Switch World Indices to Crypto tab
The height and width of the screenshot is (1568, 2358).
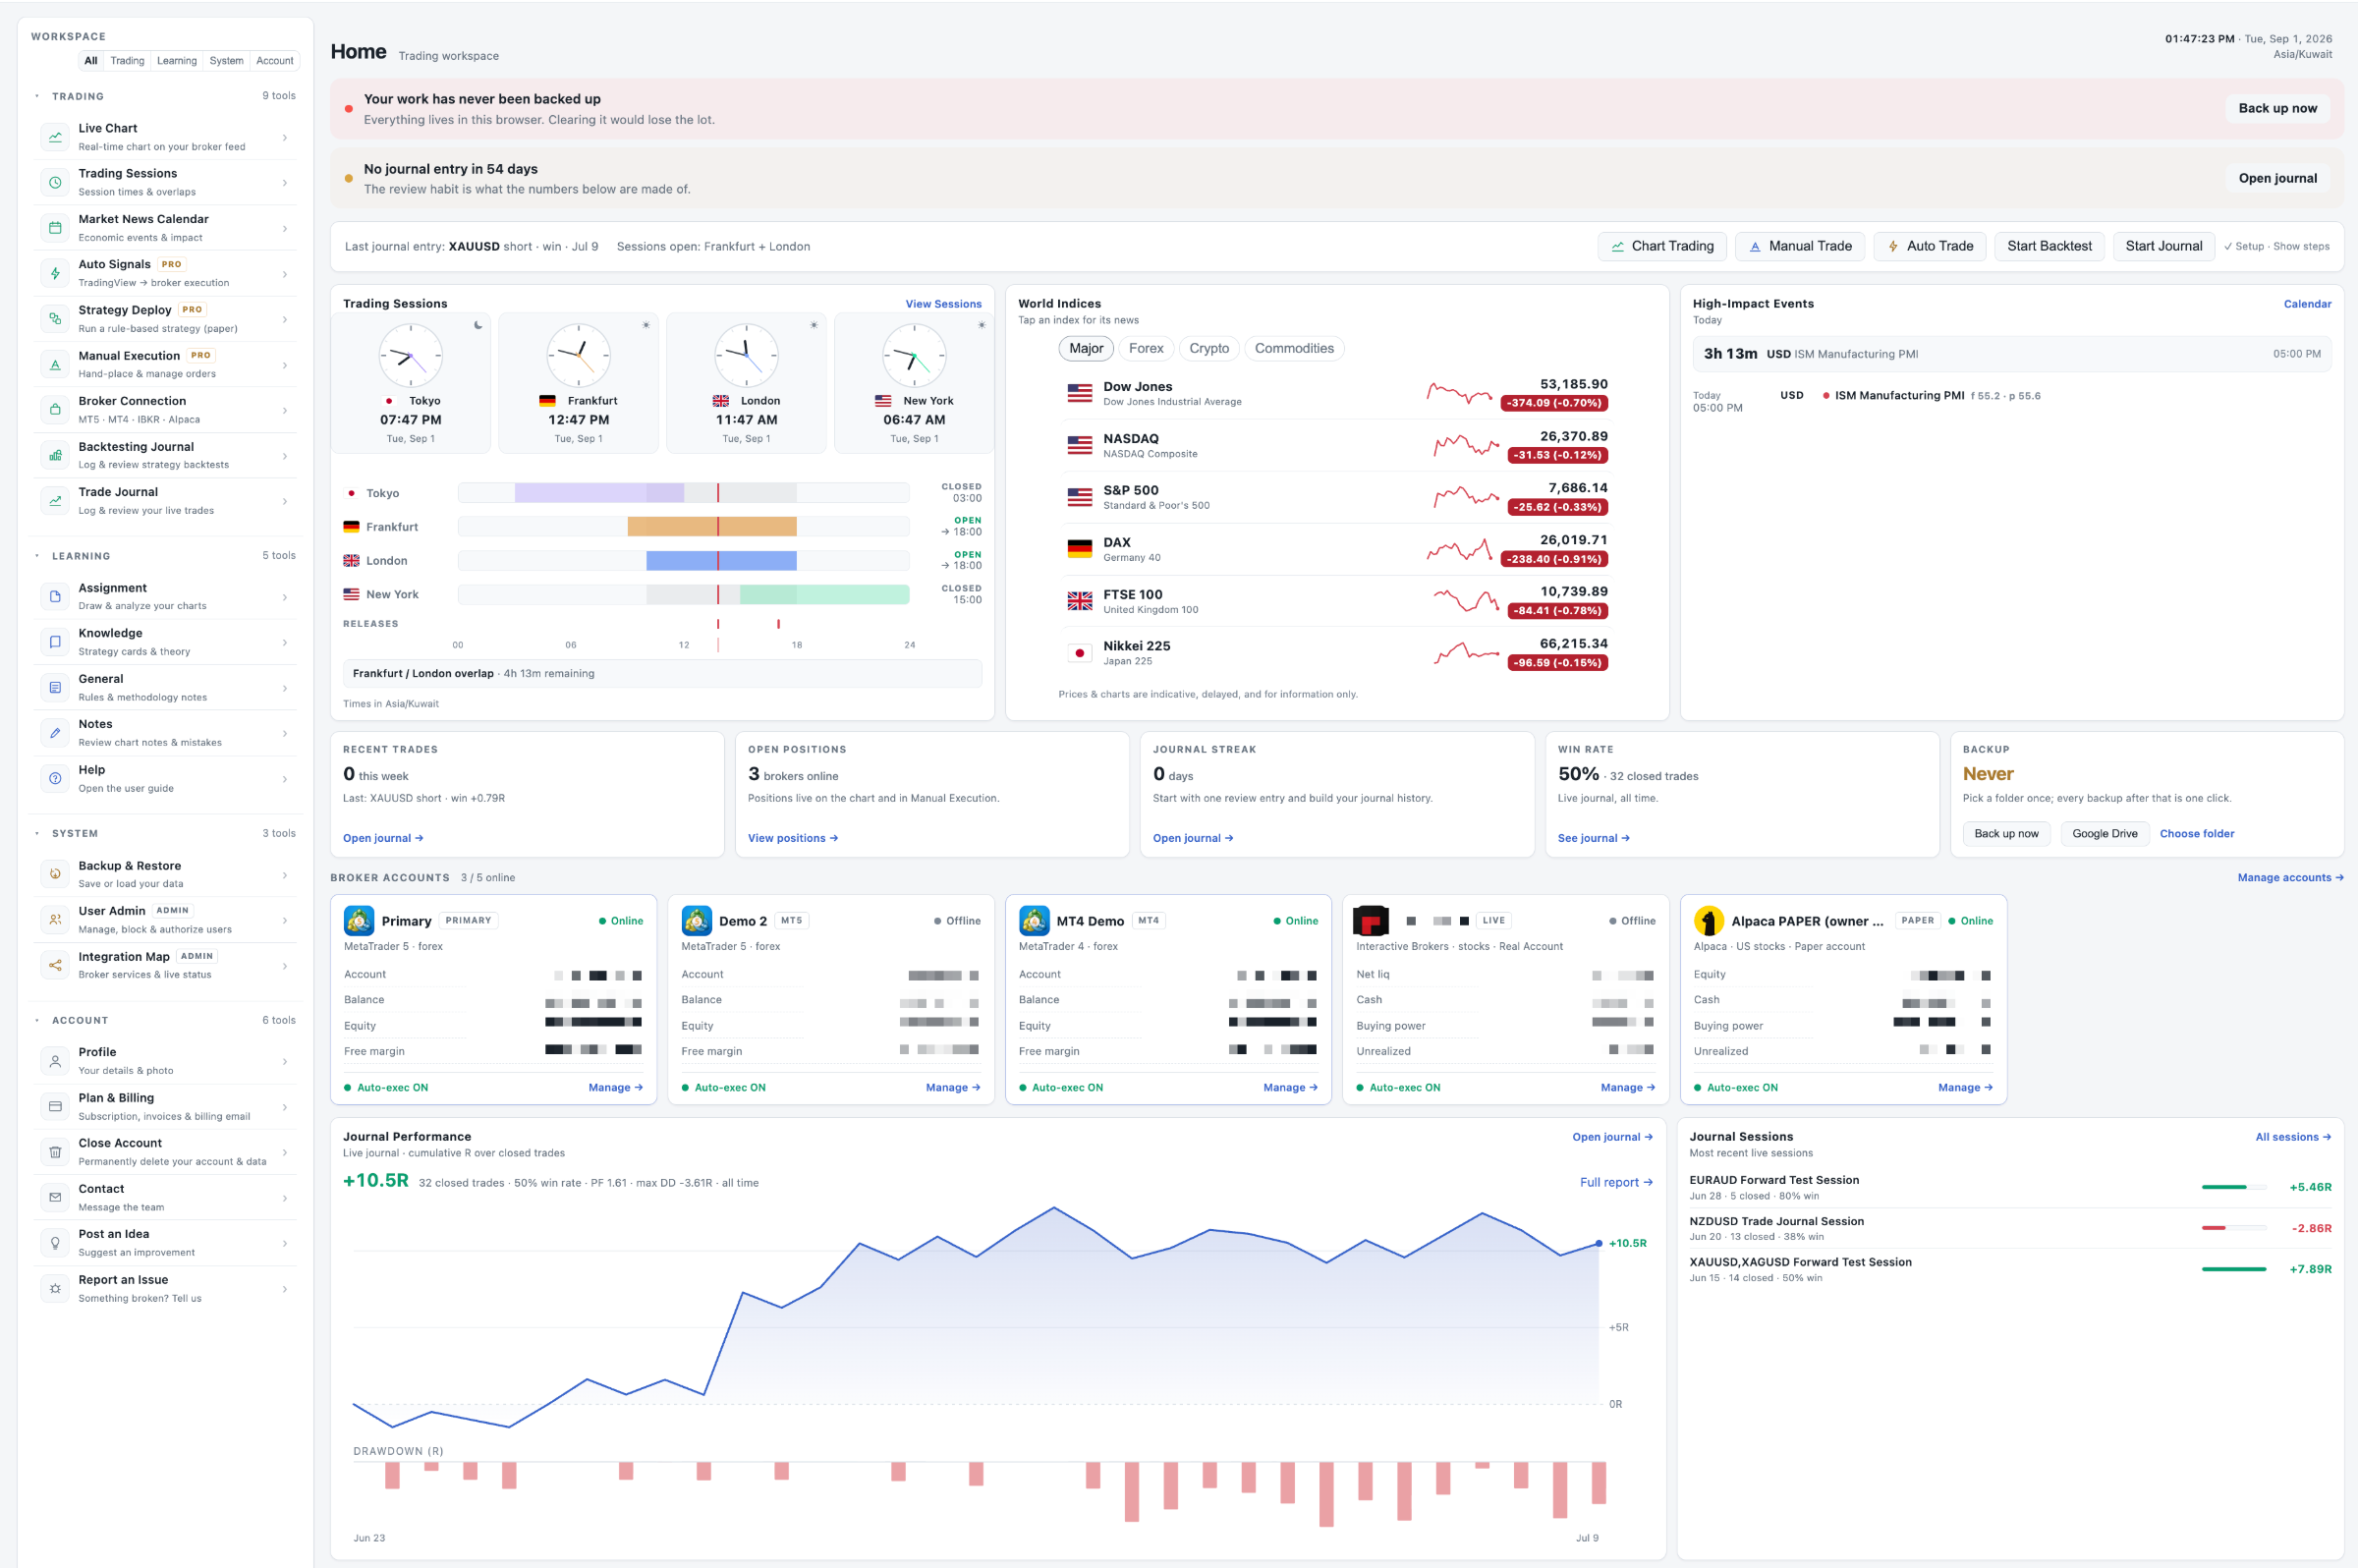1209,349
